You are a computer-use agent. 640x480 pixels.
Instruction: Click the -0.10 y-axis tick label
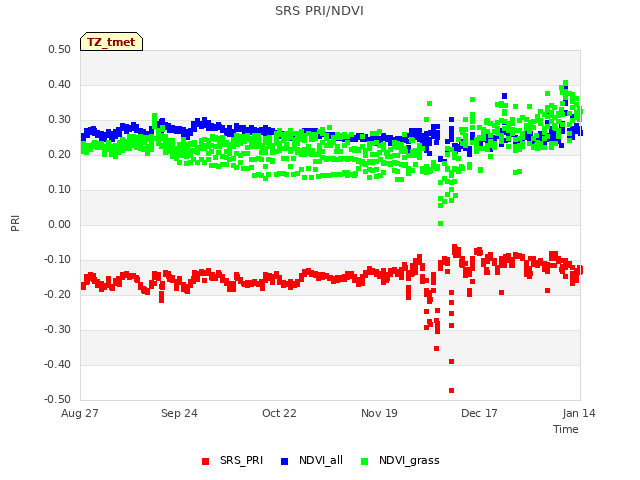58,260
